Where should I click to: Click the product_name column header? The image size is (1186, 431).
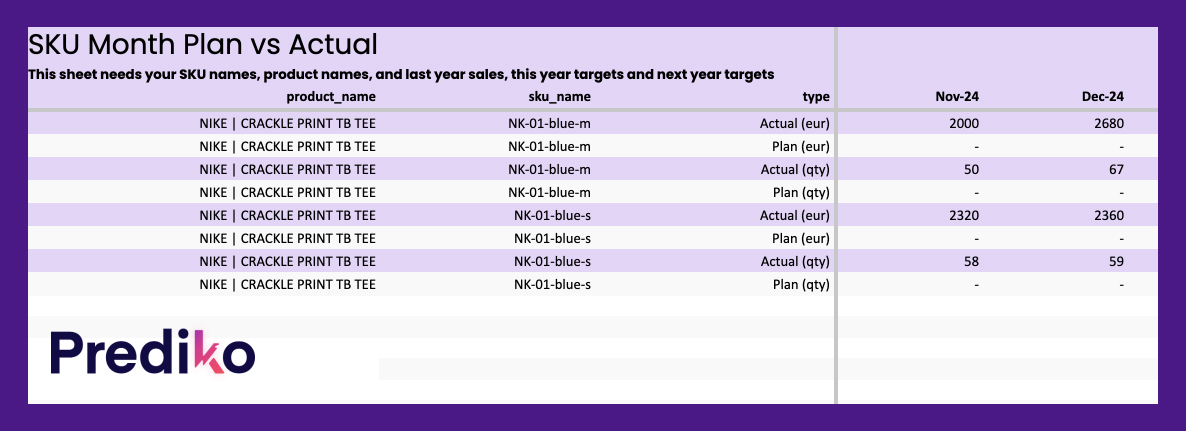click(331, 97)
